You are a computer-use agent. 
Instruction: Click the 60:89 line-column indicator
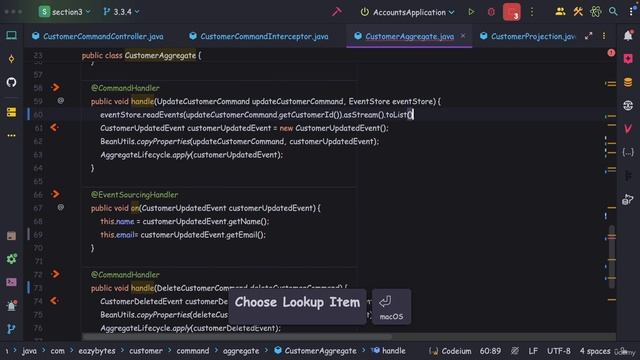tap(490, 351)
